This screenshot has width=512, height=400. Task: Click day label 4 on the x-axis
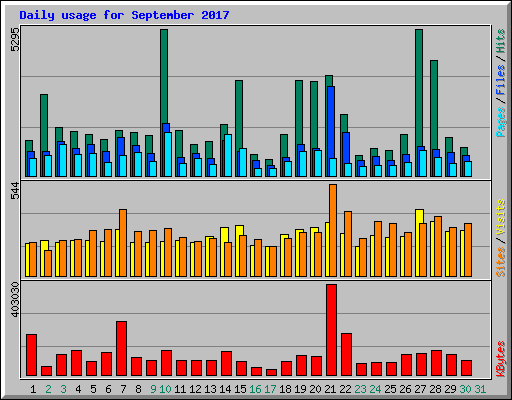click(x=78, y=389)
